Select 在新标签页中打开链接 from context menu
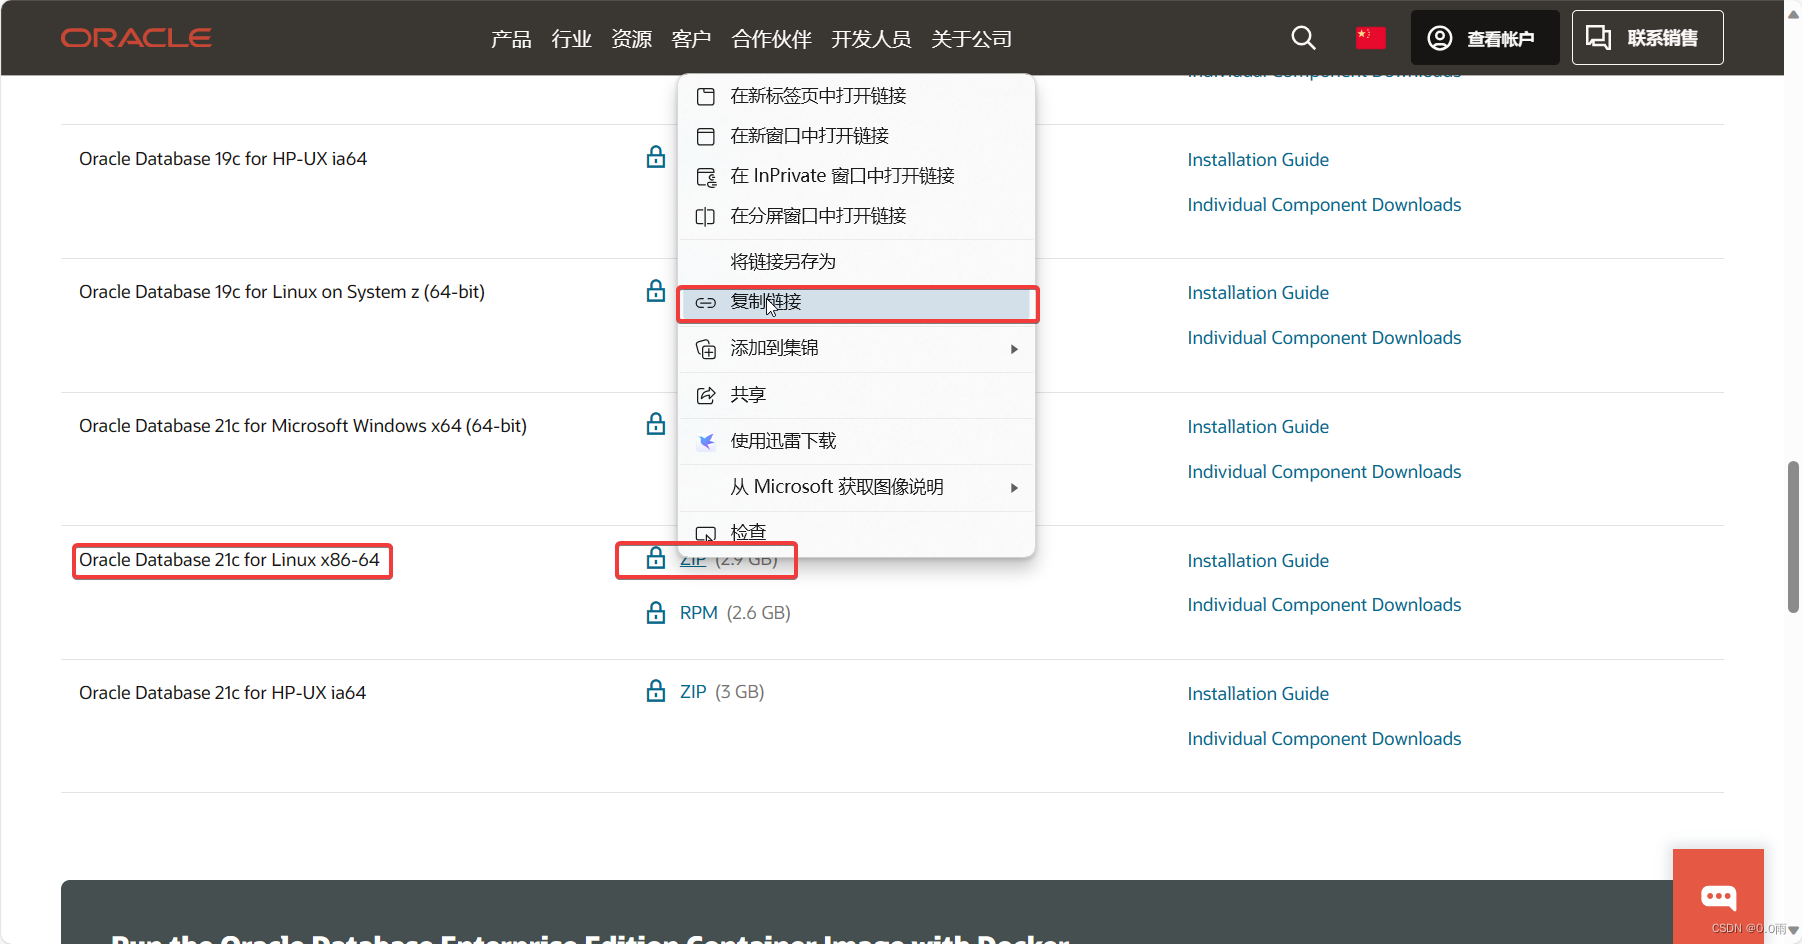The image size is (1802, 944). (x=818, y=95)
